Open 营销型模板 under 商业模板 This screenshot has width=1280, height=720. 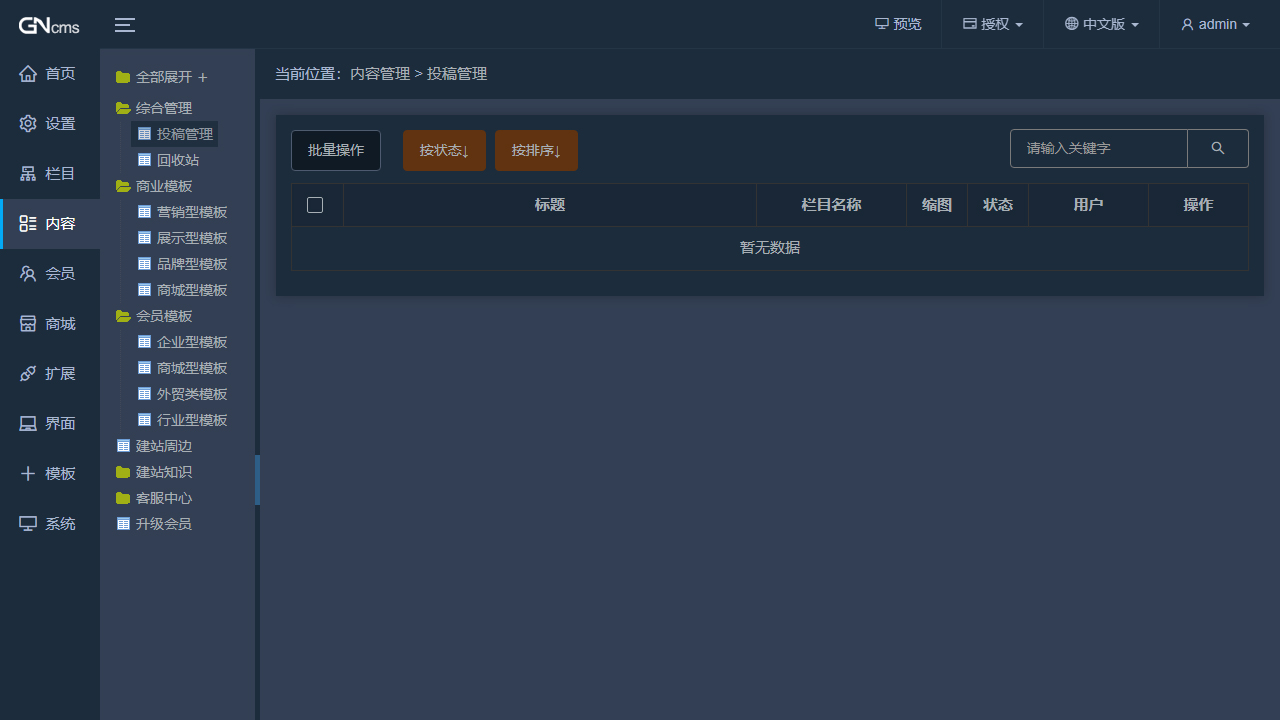click(193, 211)
